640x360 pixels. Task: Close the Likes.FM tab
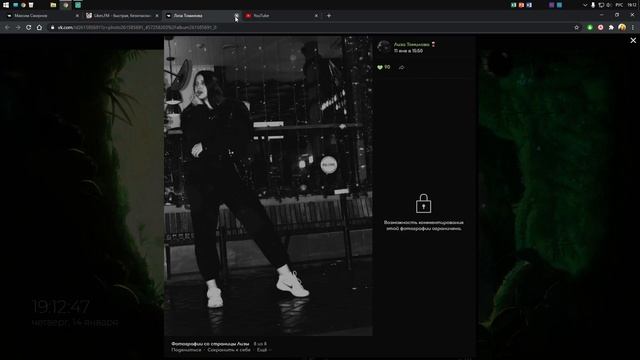pos(157,16)
